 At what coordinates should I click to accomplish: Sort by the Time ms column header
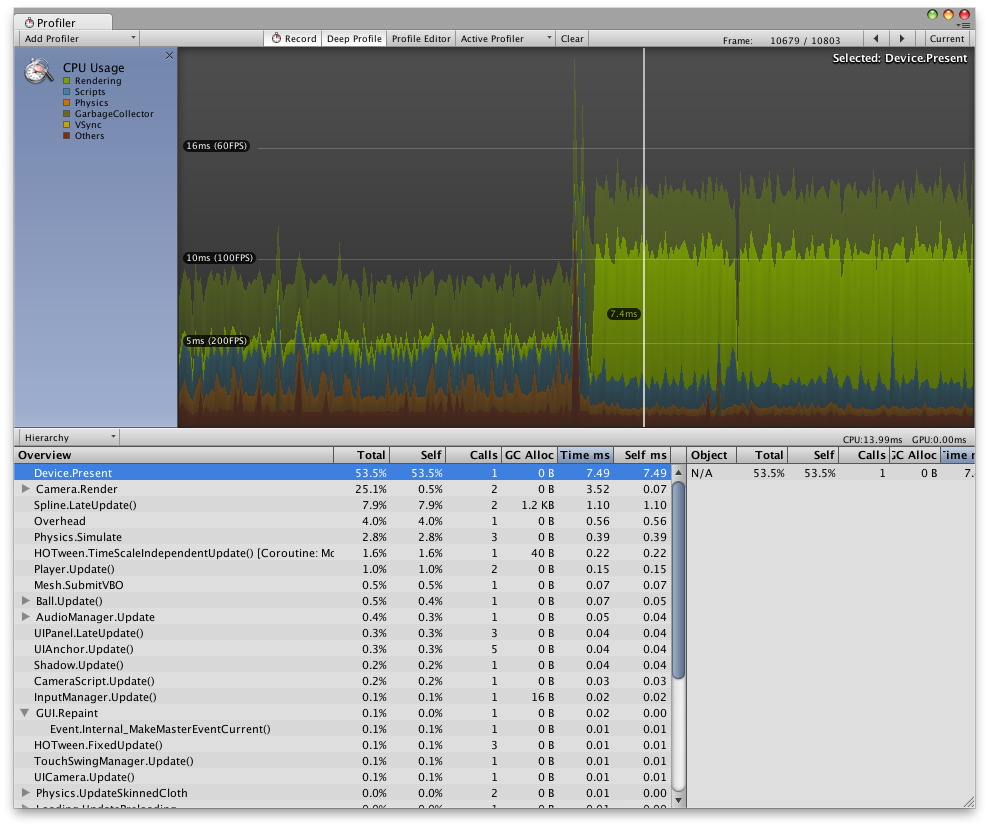coord(585,455)
